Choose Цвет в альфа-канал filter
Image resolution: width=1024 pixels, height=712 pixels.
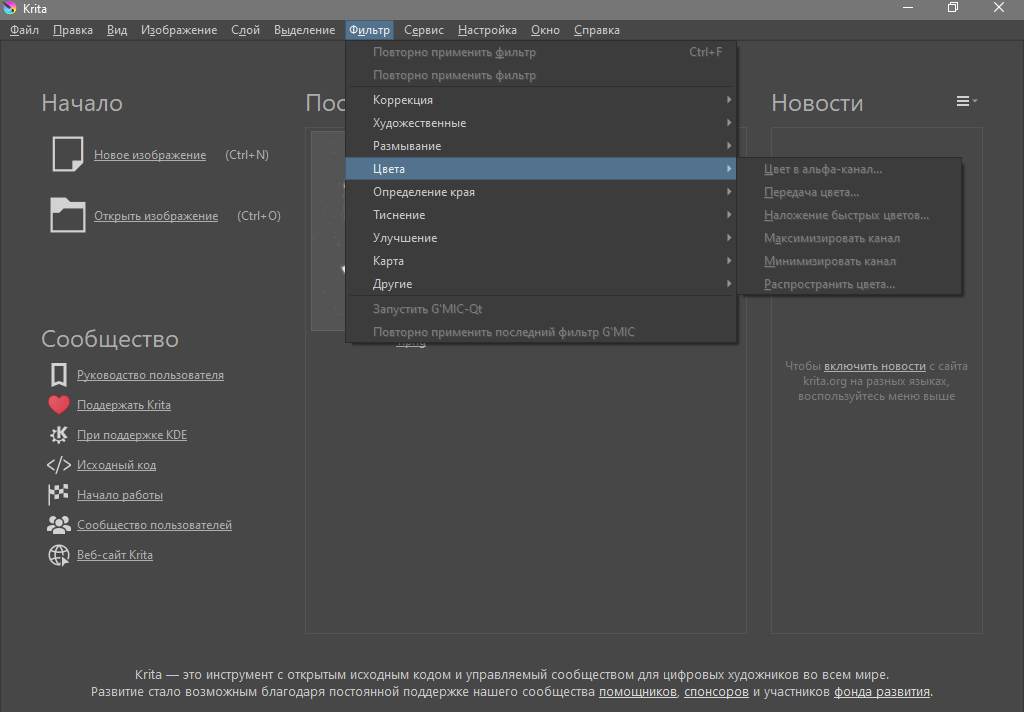[849, 169]
